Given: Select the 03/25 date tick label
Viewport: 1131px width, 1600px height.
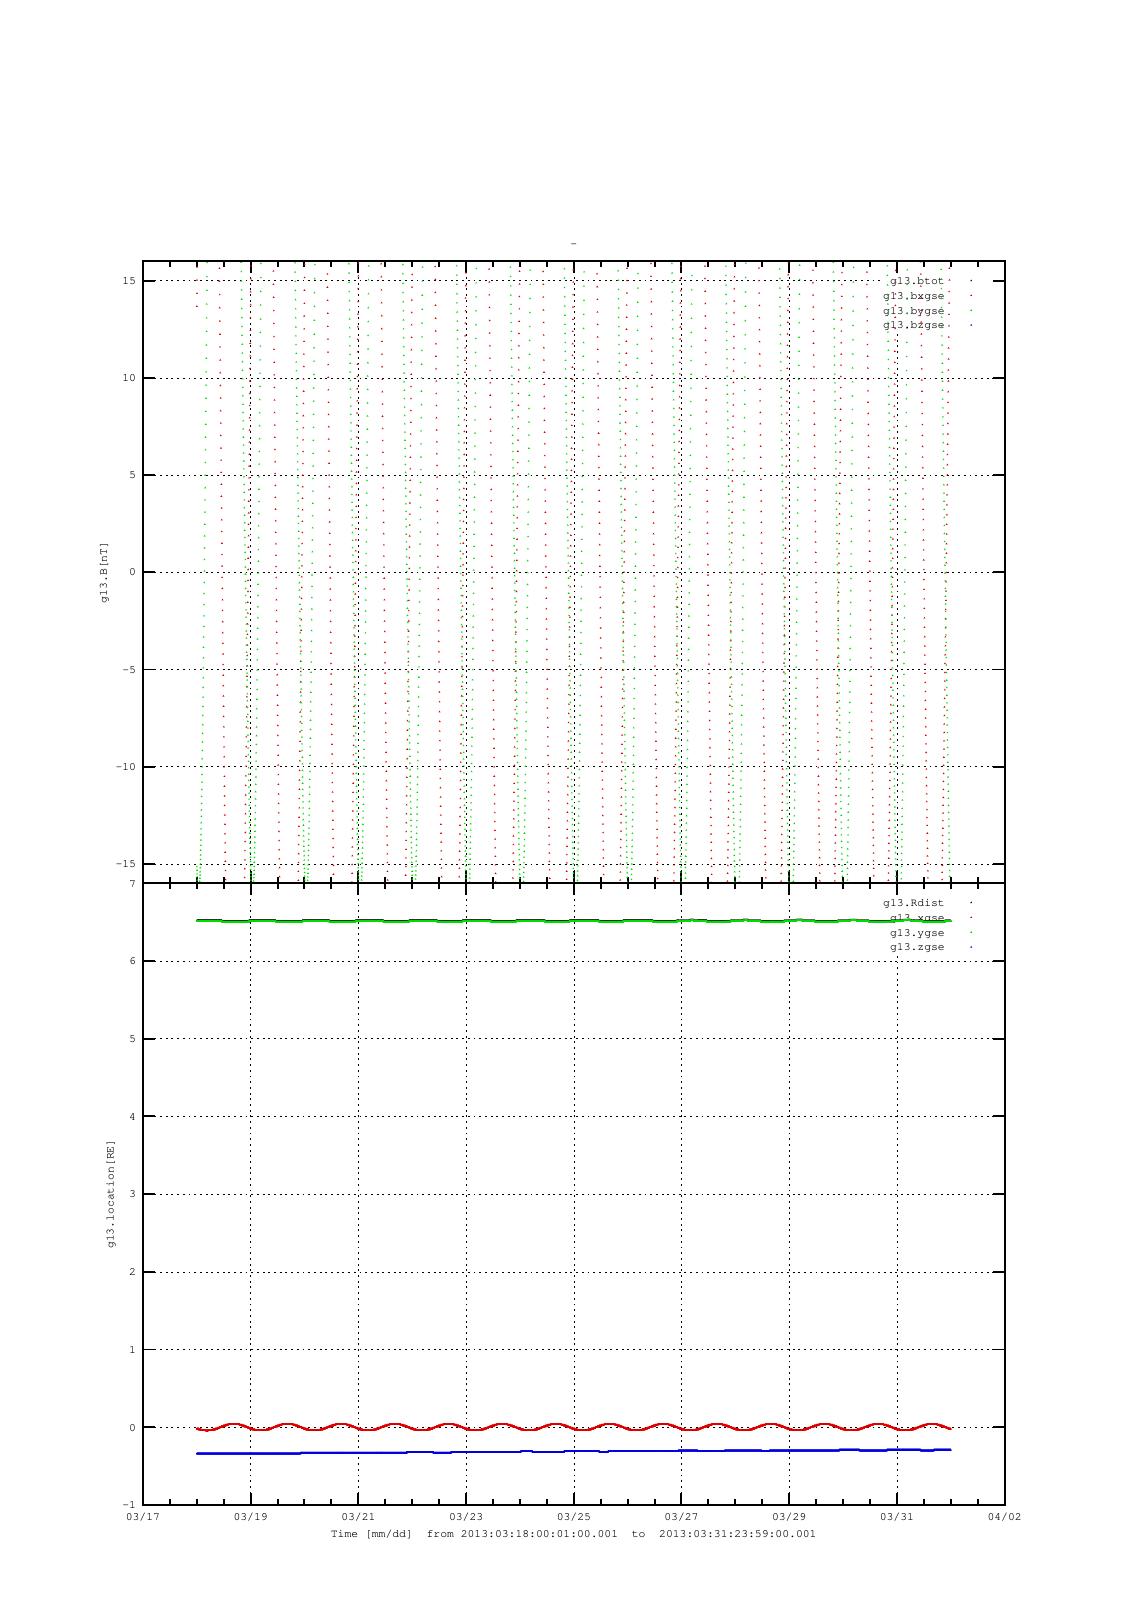Looking at the screenshot, I should point(574,1517).
